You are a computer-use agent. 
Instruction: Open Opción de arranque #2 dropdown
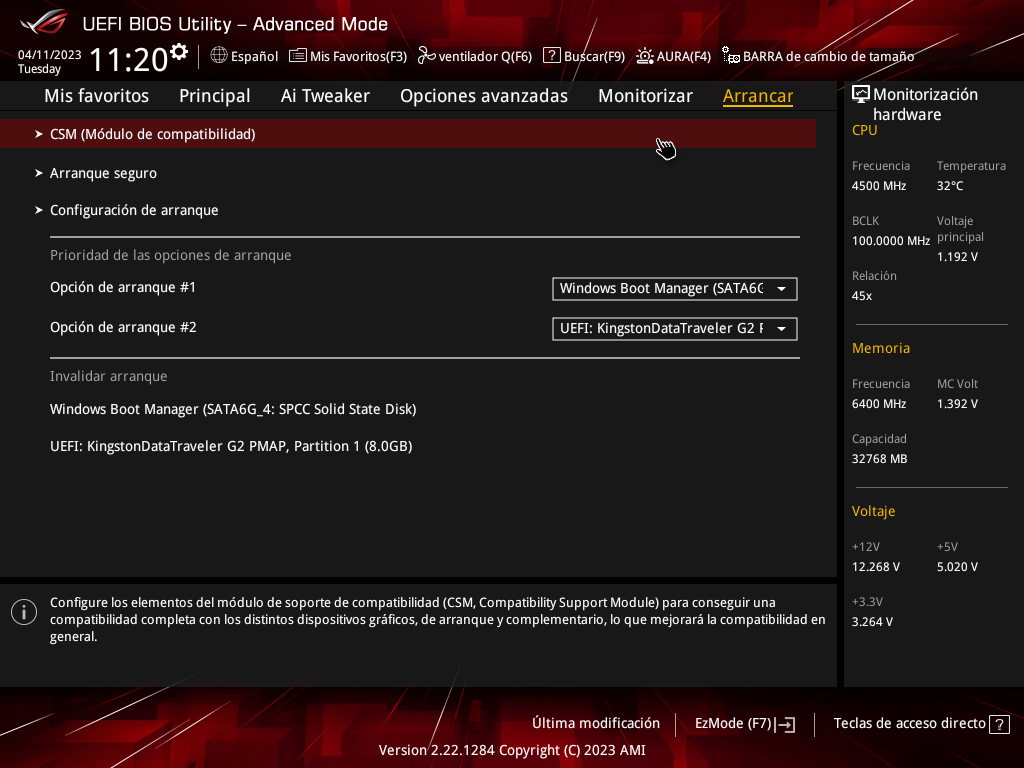pos(675,328)
